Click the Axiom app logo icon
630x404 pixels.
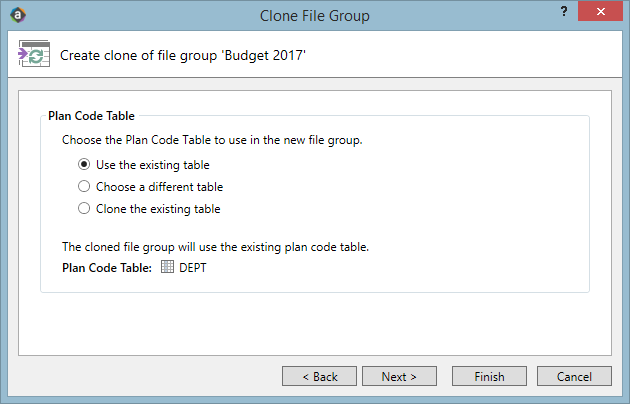point(18,15)
